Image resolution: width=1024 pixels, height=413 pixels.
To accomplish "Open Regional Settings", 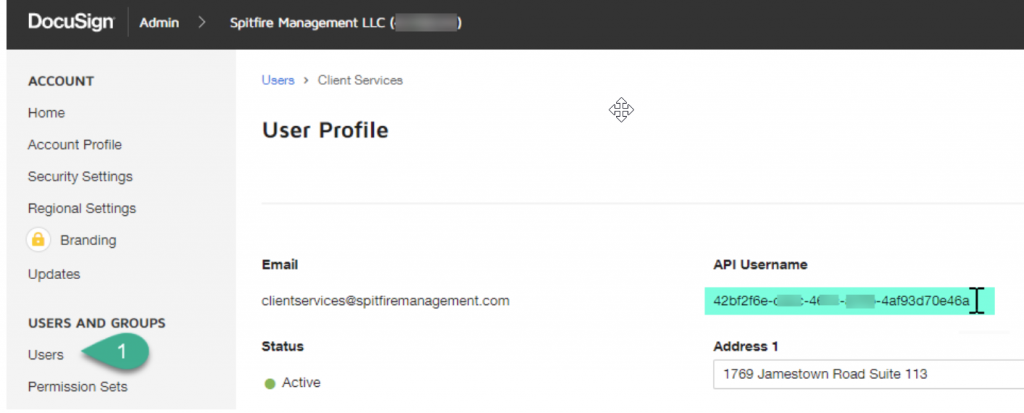I will coord(82,208).
